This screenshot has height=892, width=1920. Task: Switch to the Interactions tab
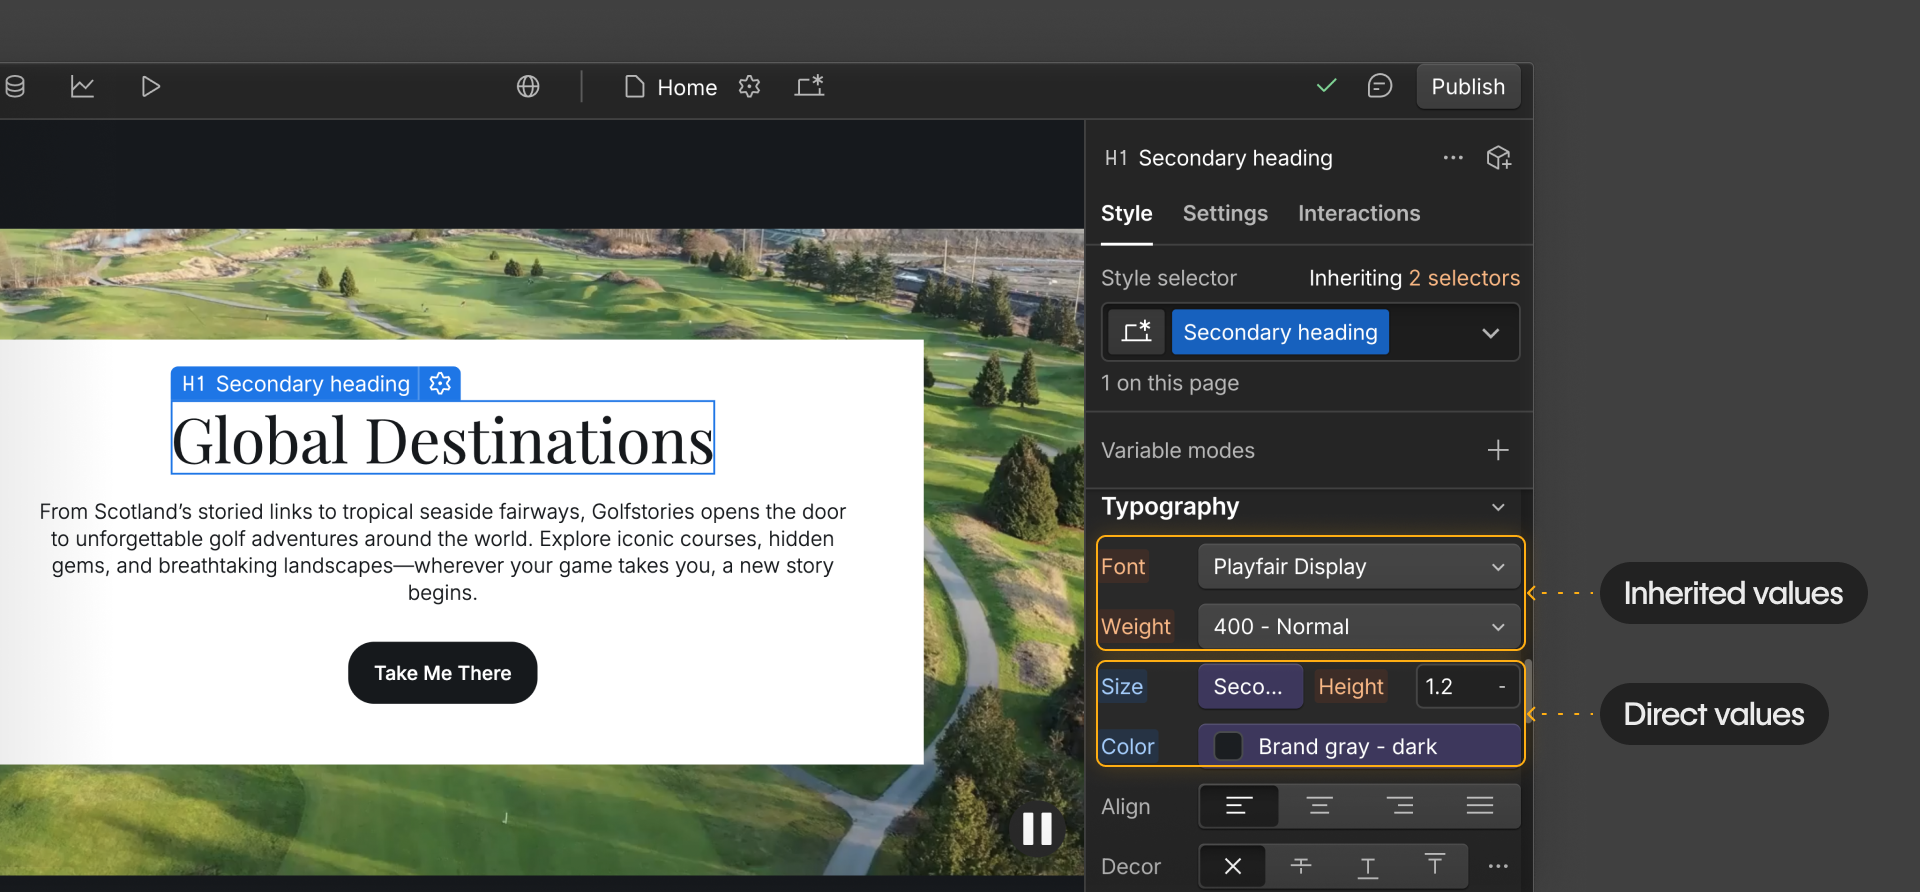pos(1359,213)
